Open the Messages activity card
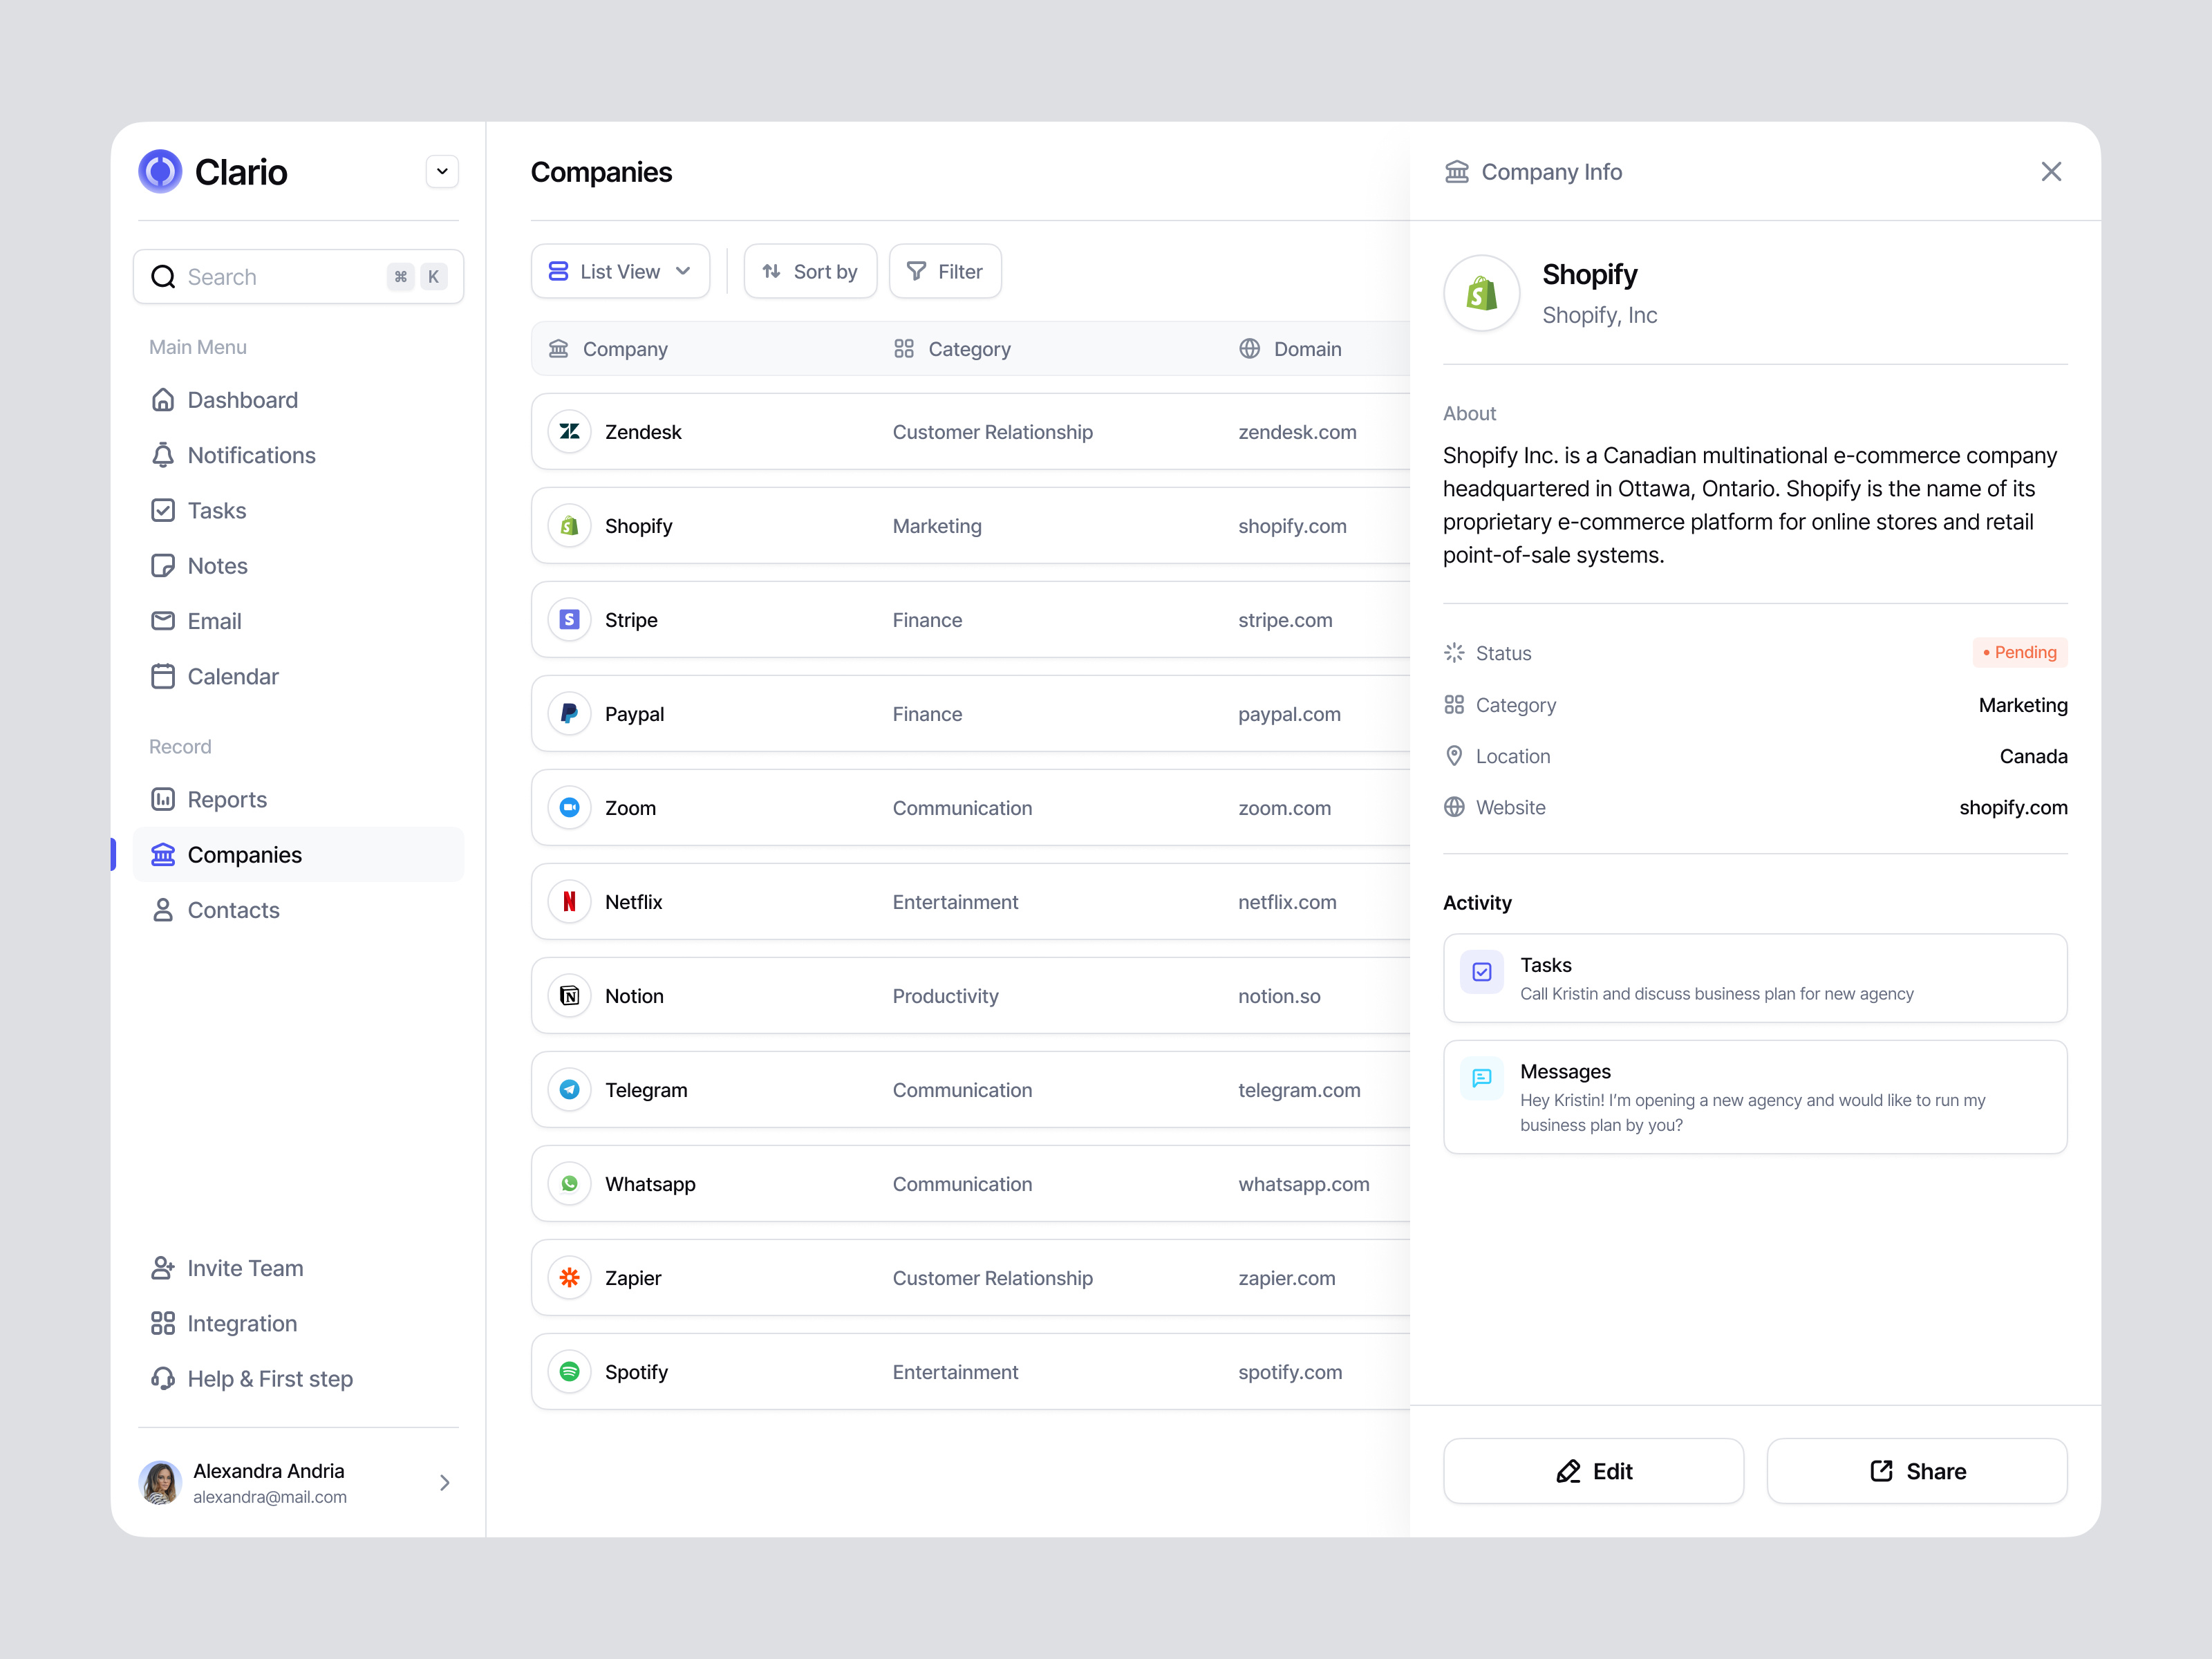This screenshot has width=2212, height=1659. coord(1755,1097)
